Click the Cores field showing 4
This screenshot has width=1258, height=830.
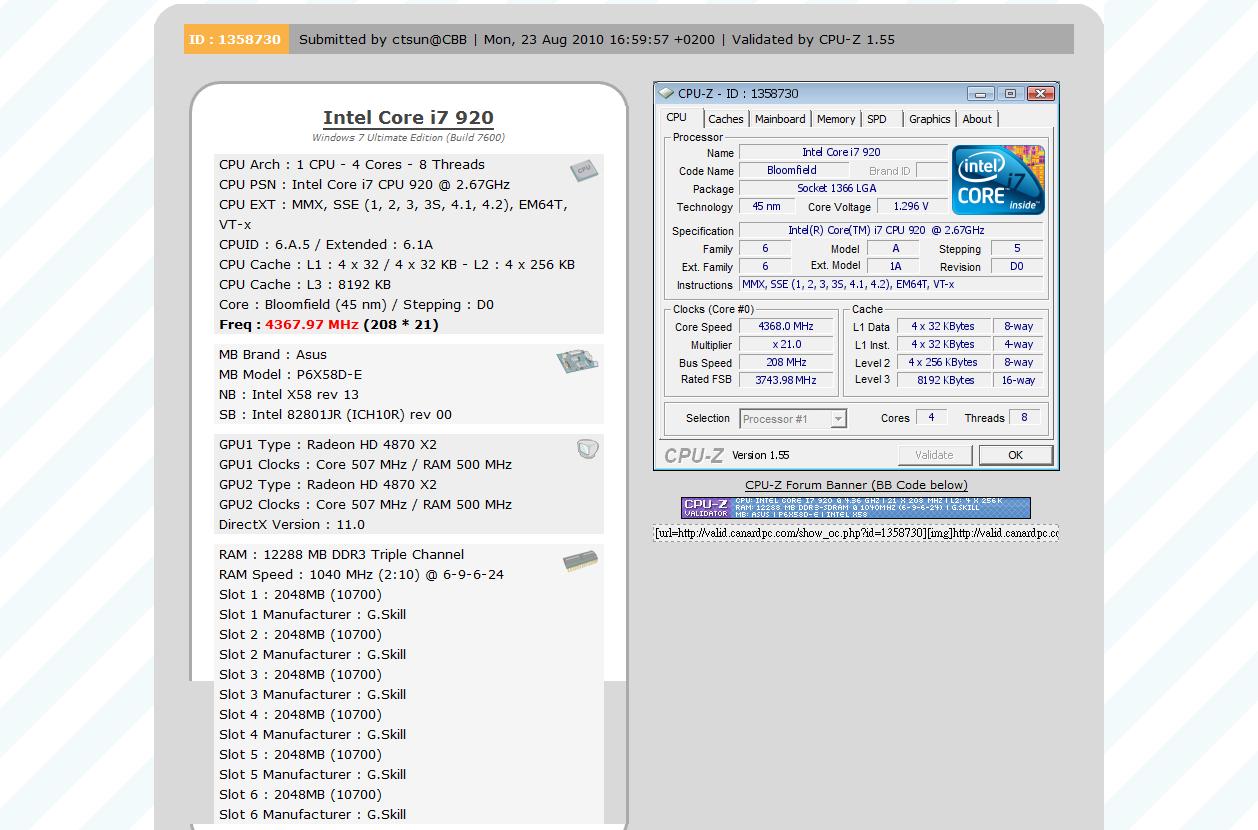(931, 418)
